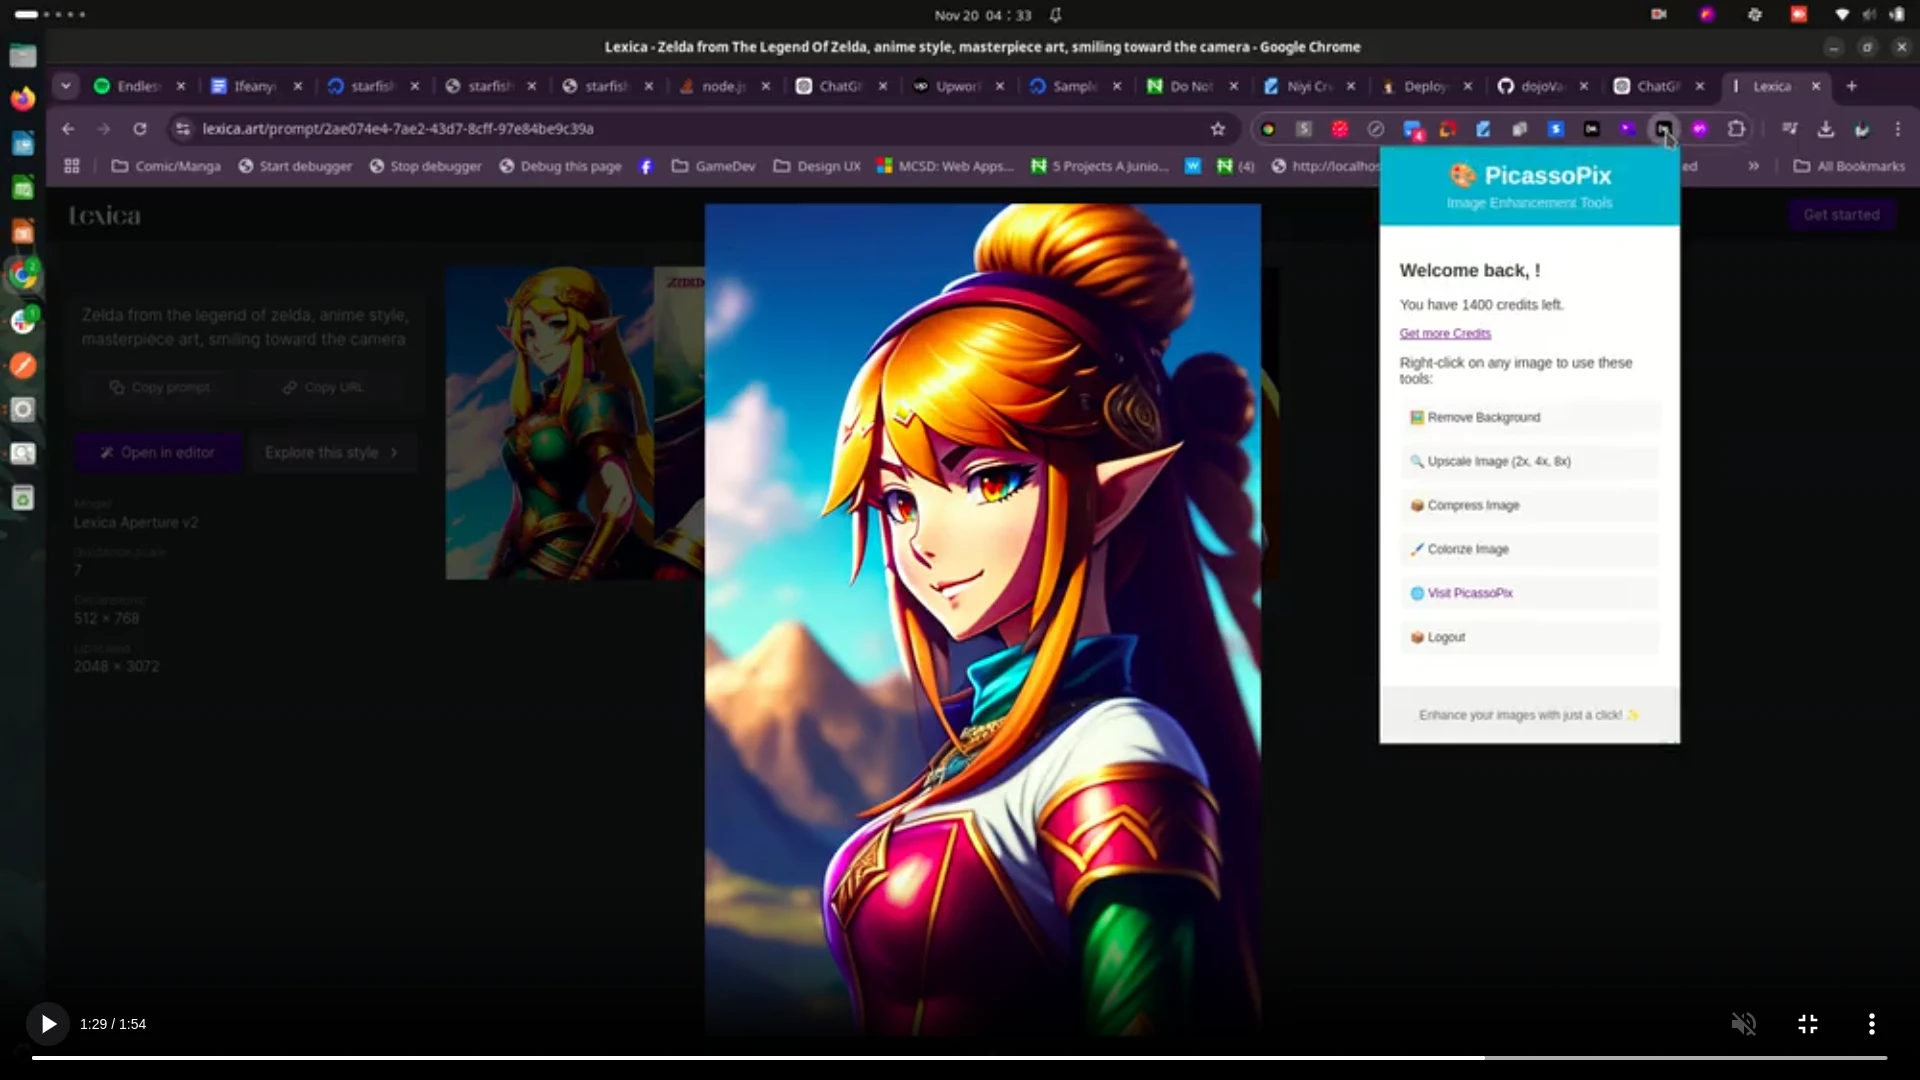
Task: Expand the bookmarks overflow chevron
Action: (1754, 166)
